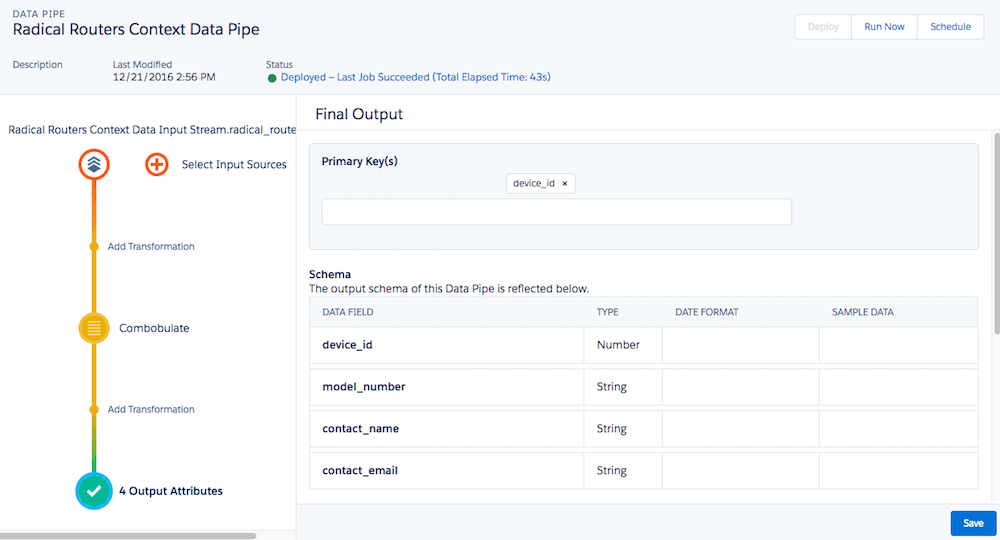Click the orange plus Select Input Sources icon
Viewport: 1000px width, 540px height.
(156, 164)
